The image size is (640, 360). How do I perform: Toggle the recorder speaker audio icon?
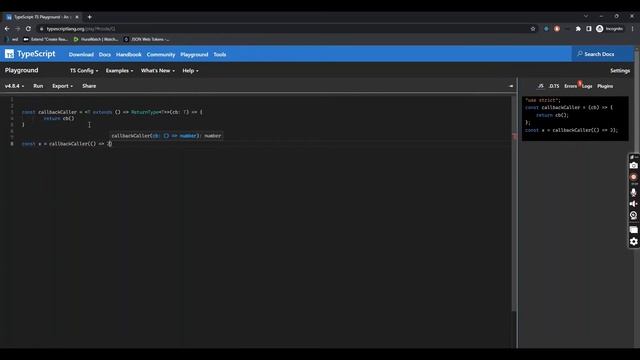click(x=633, y=204)
